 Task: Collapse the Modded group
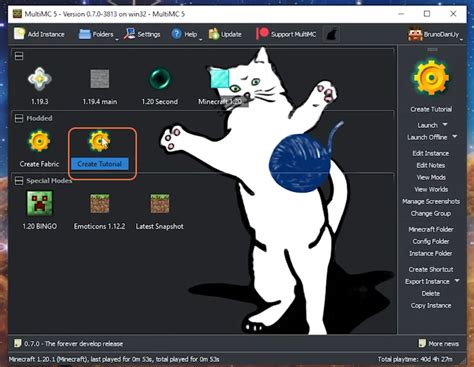pos(19,118)
